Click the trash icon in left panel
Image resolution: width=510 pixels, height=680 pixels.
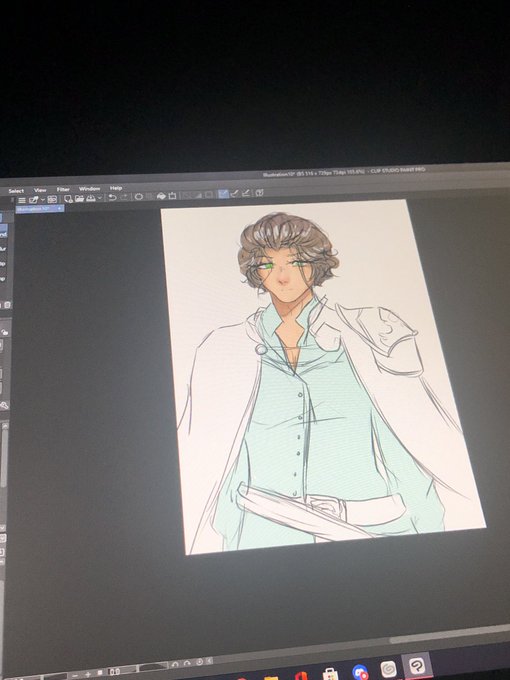[x=7, y=305]
